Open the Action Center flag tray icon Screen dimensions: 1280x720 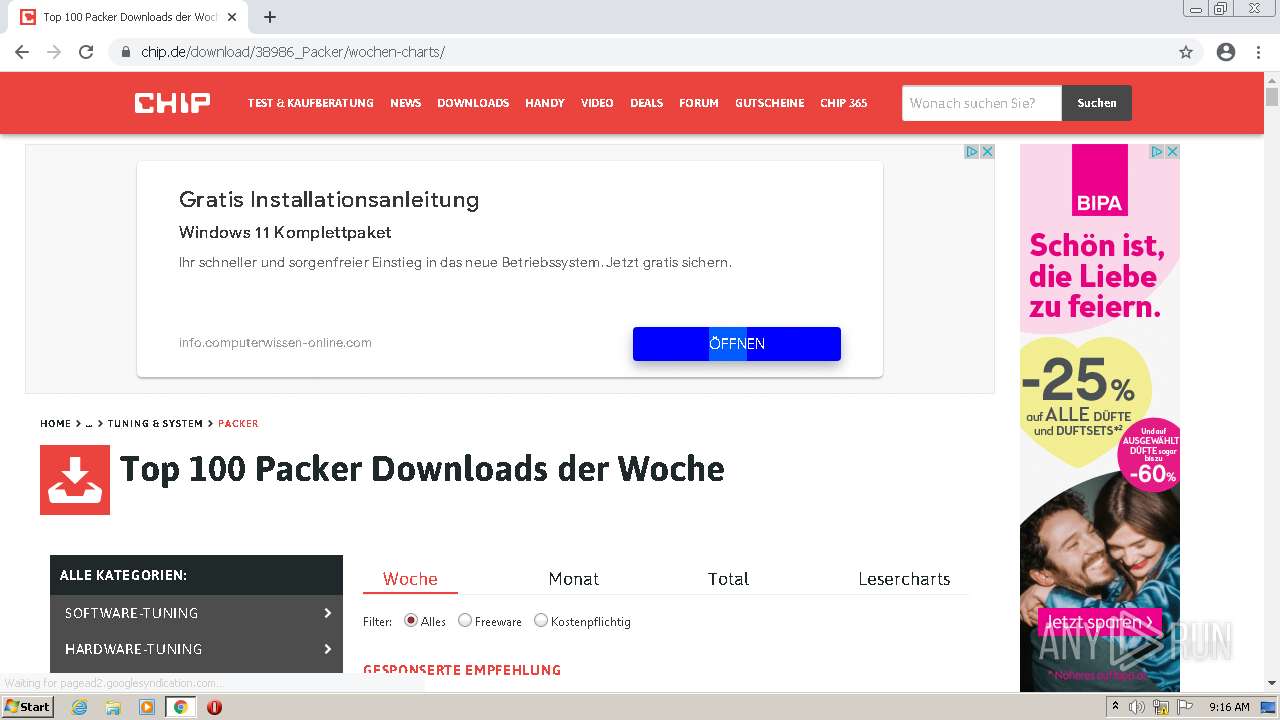(1185, 707)
